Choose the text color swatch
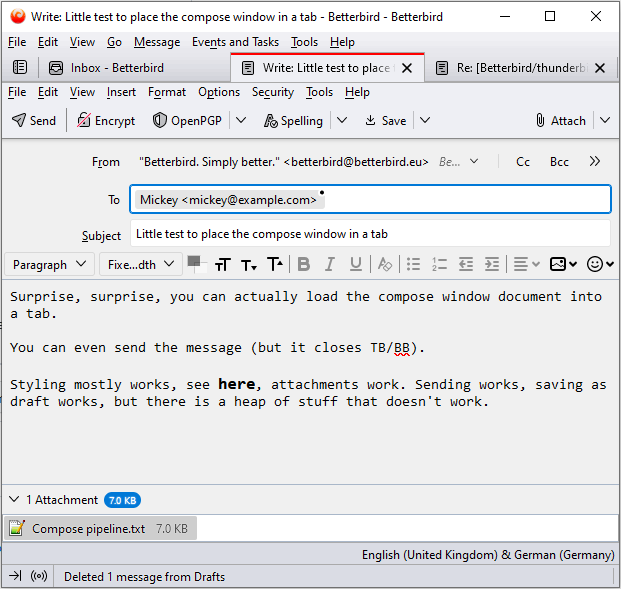 click(x=193, y=262)
